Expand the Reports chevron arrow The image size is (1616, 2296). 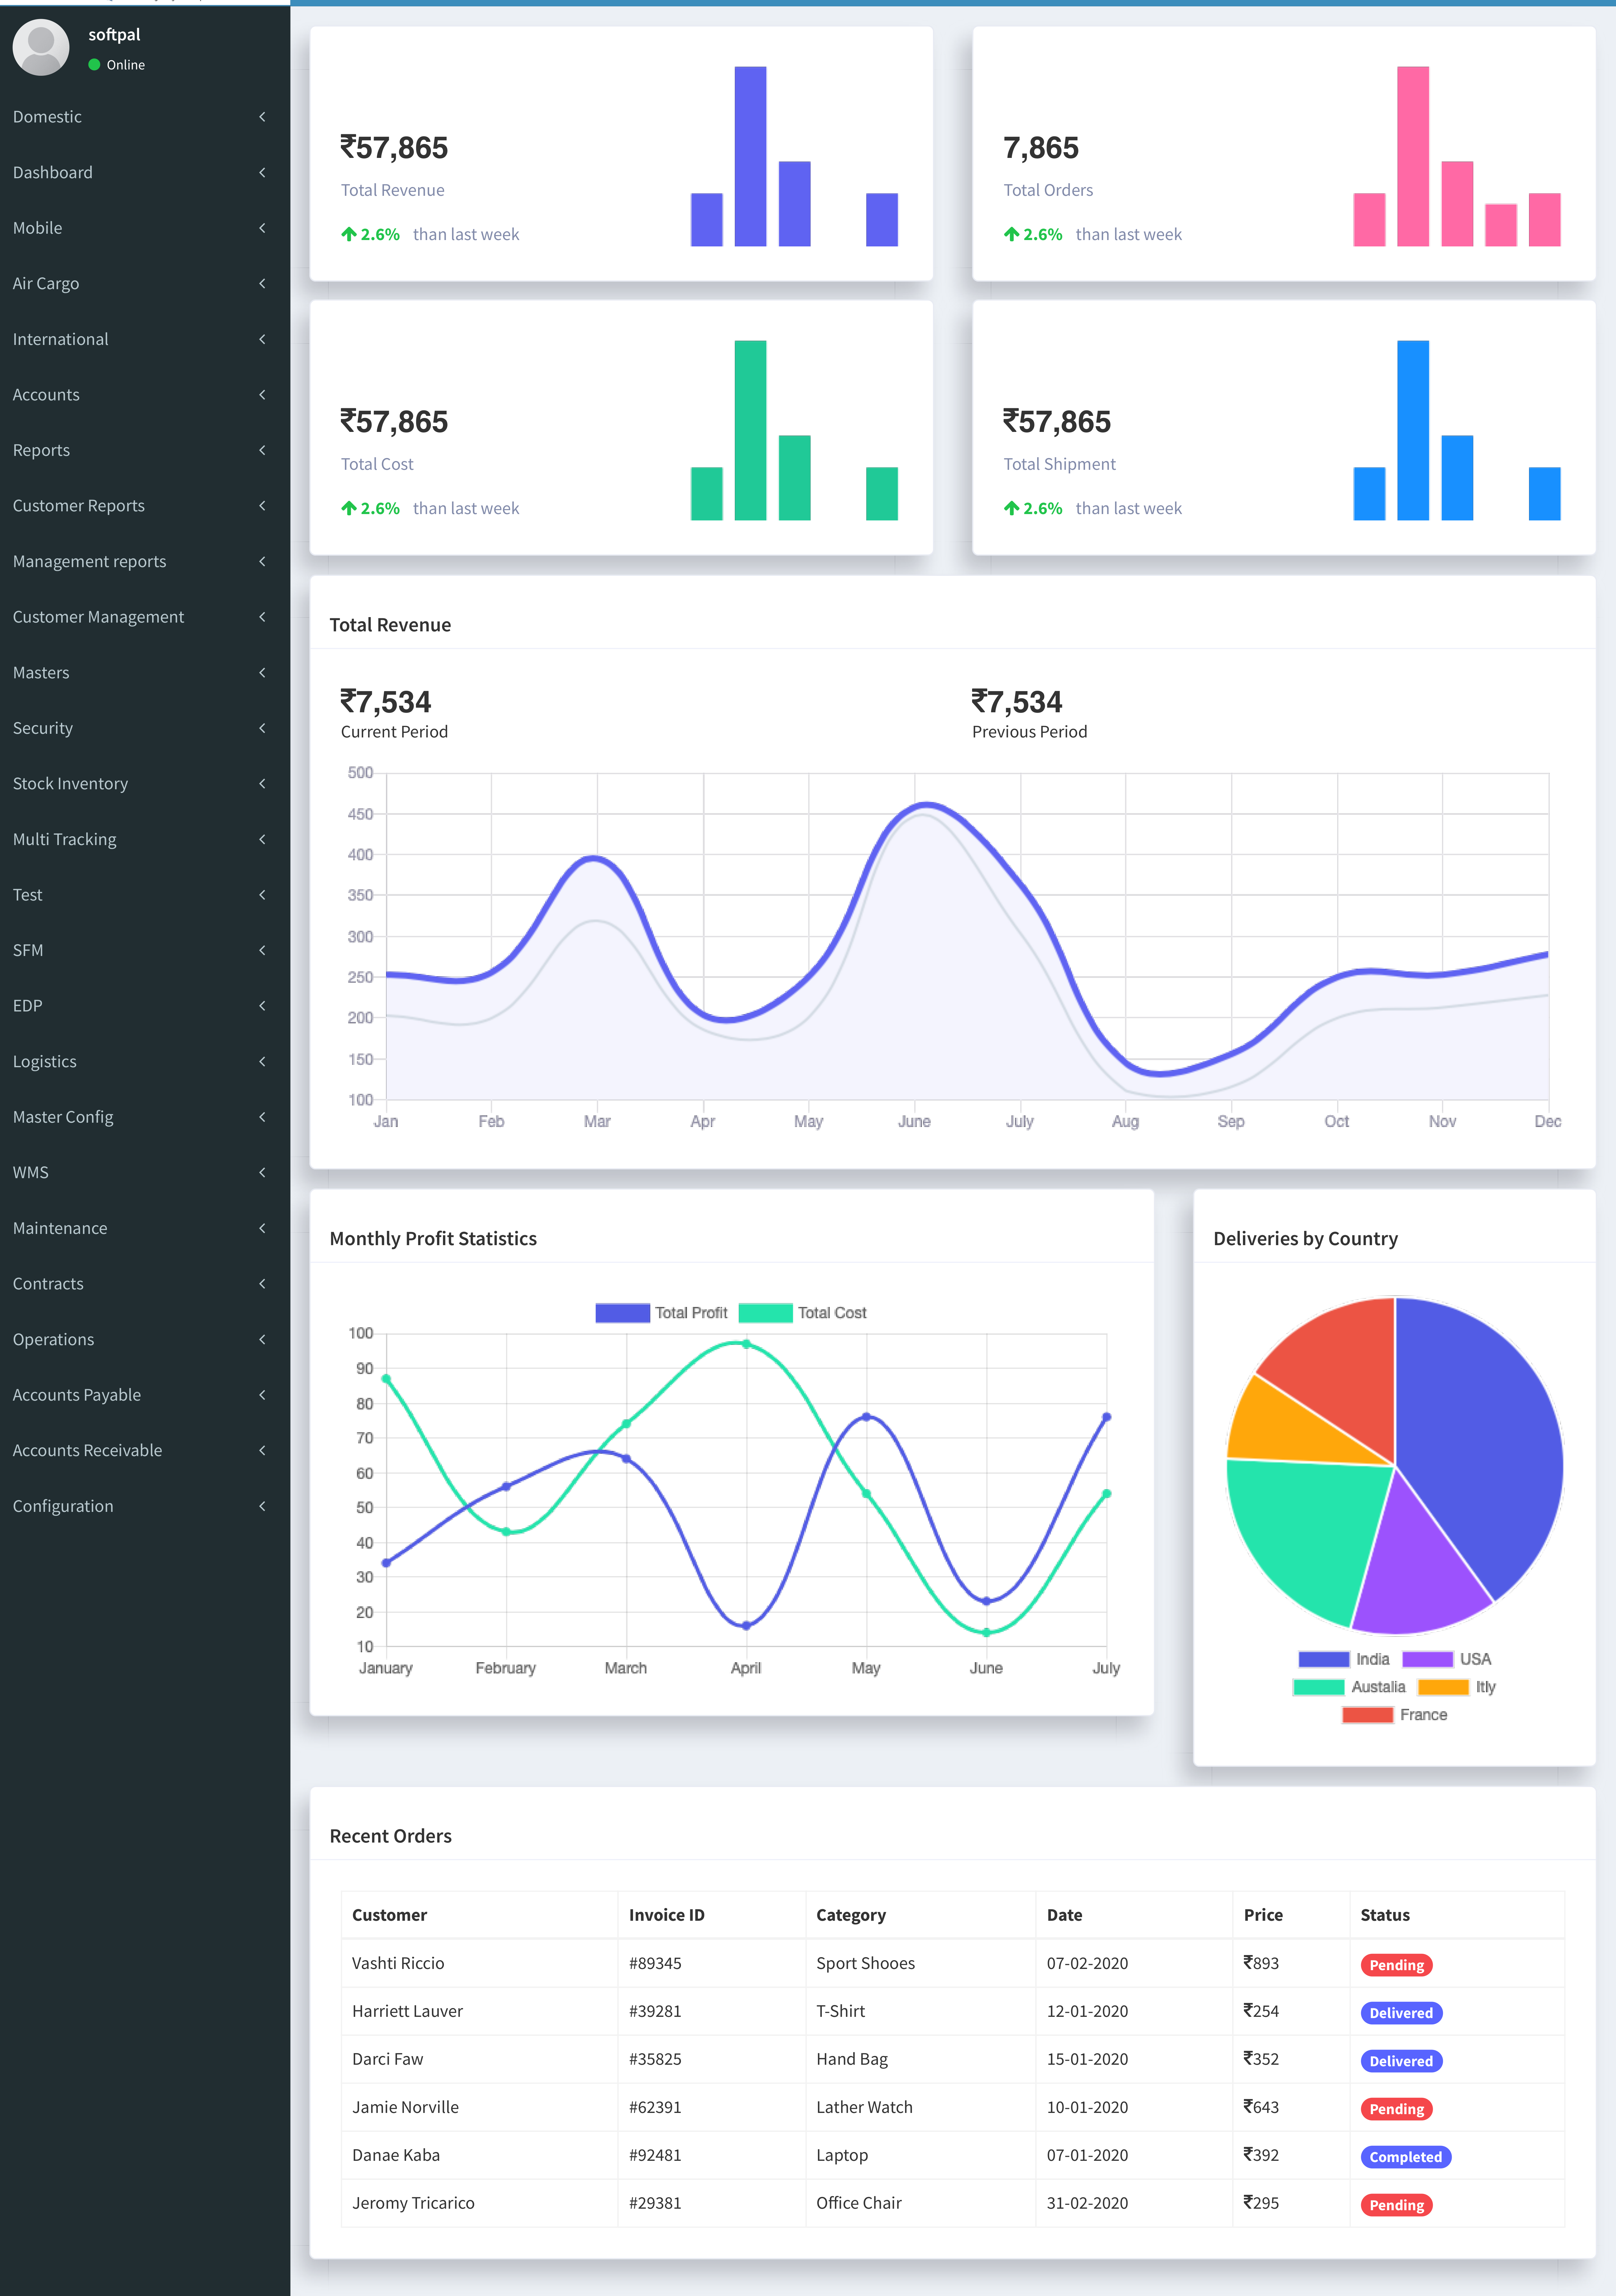(x=262, y=450)
